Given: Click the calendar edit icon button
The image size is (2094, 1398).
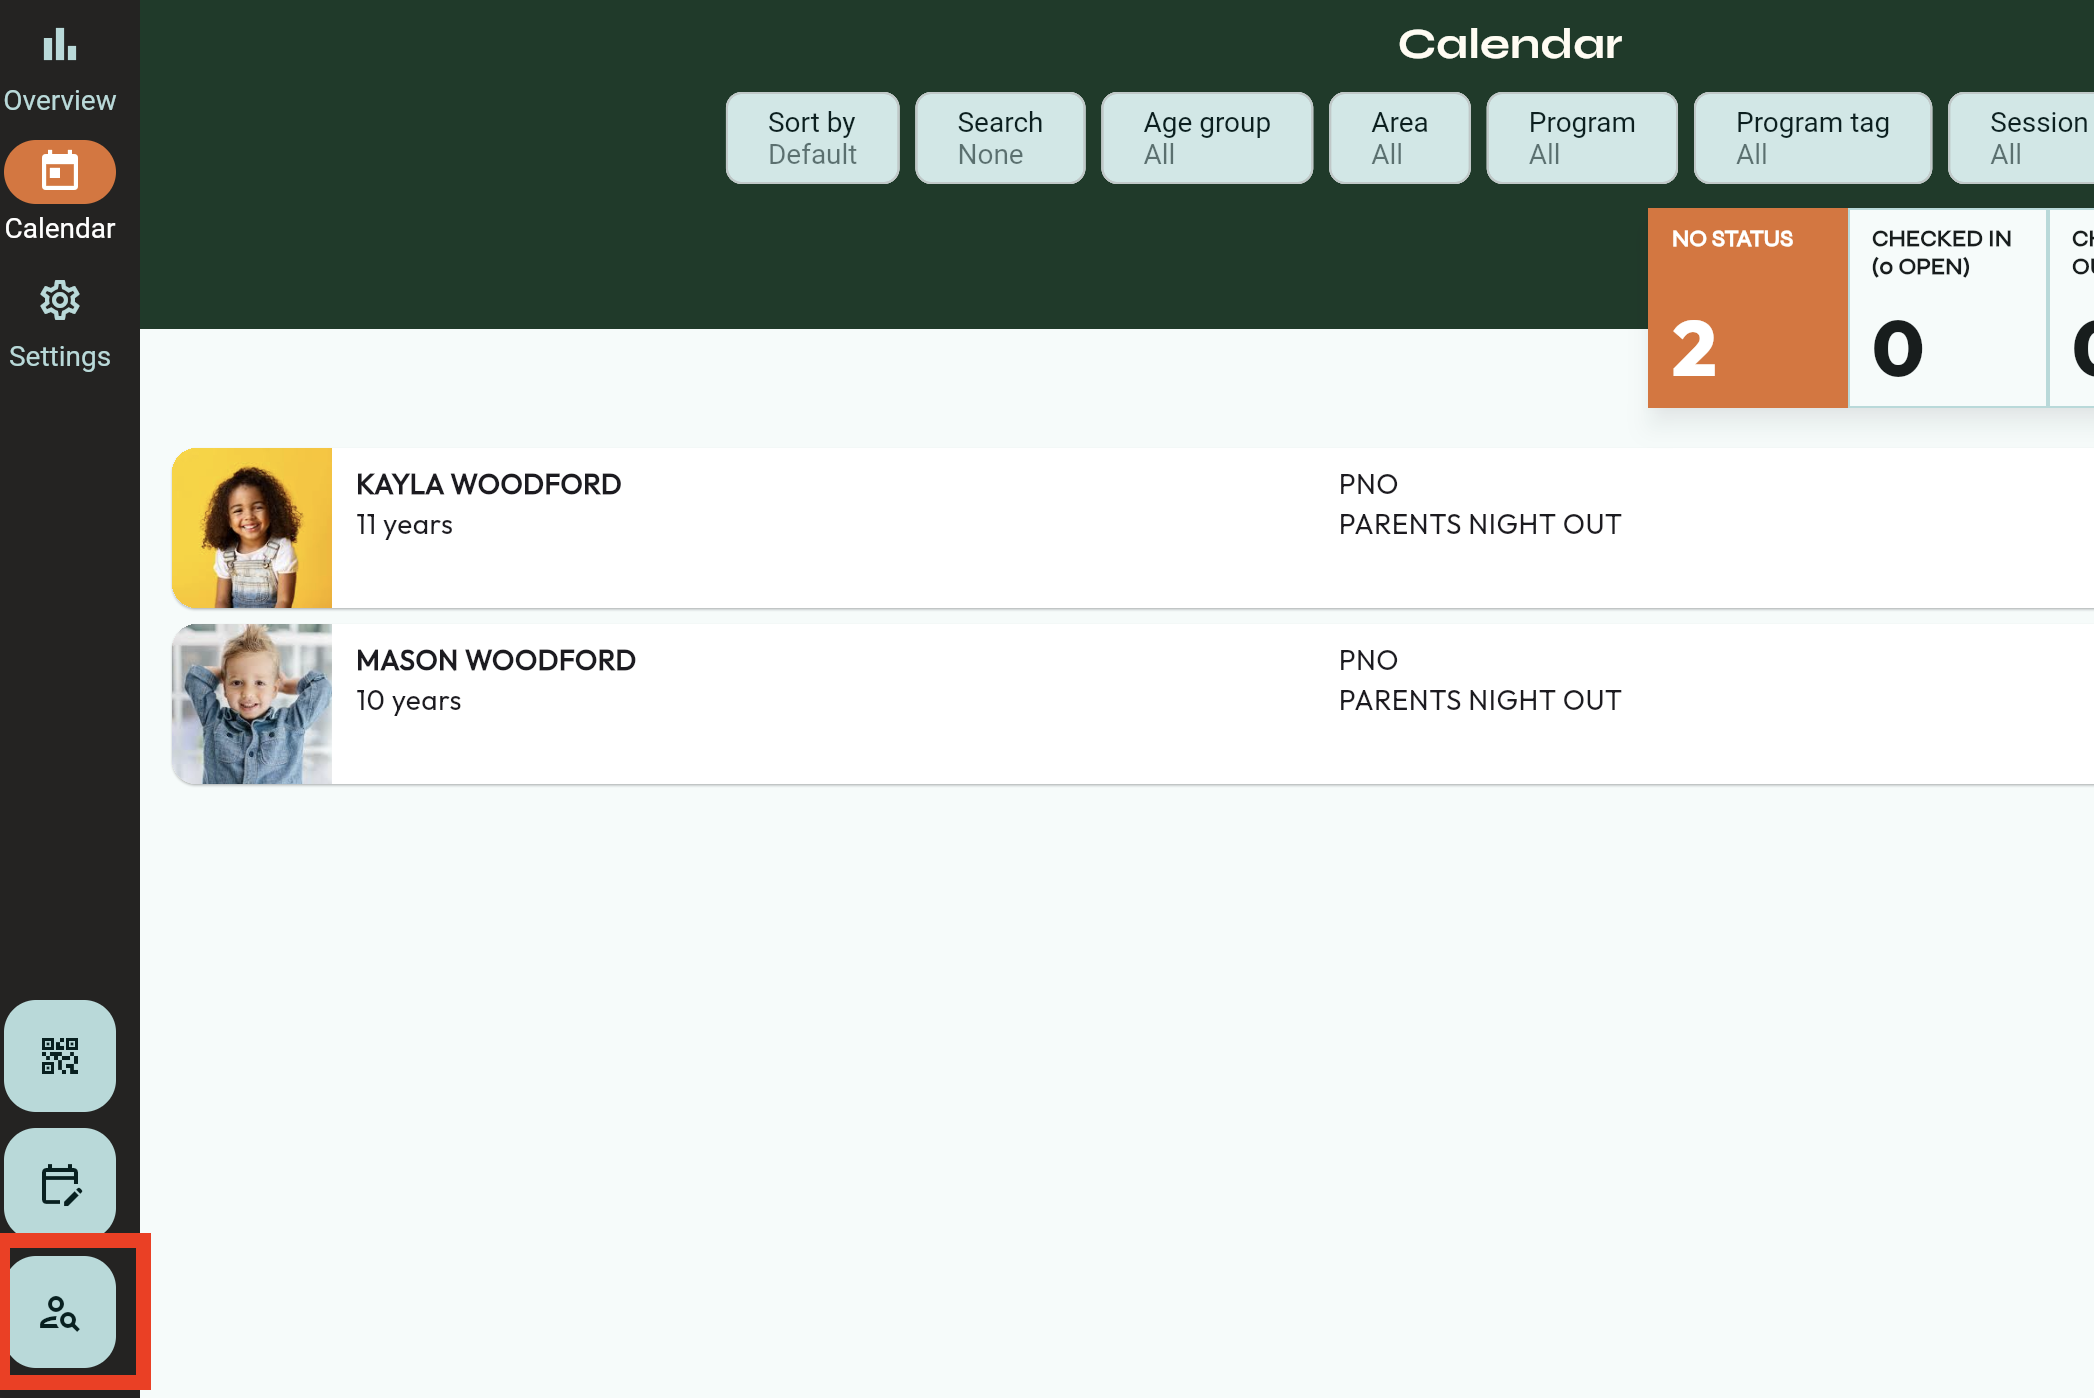Looking at the screenshot, I should pyautogui.click(x=60, y=1184).
